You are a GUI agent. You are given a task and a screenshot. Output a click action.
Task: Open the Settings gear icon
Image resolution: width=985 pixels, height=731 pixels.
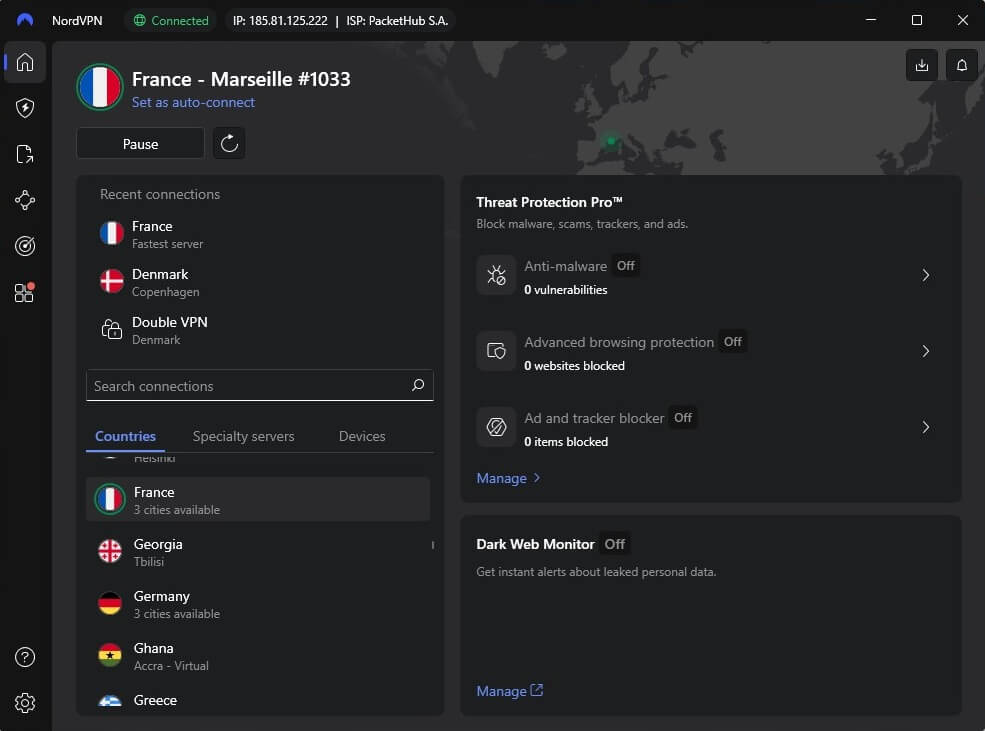point(25,703)
